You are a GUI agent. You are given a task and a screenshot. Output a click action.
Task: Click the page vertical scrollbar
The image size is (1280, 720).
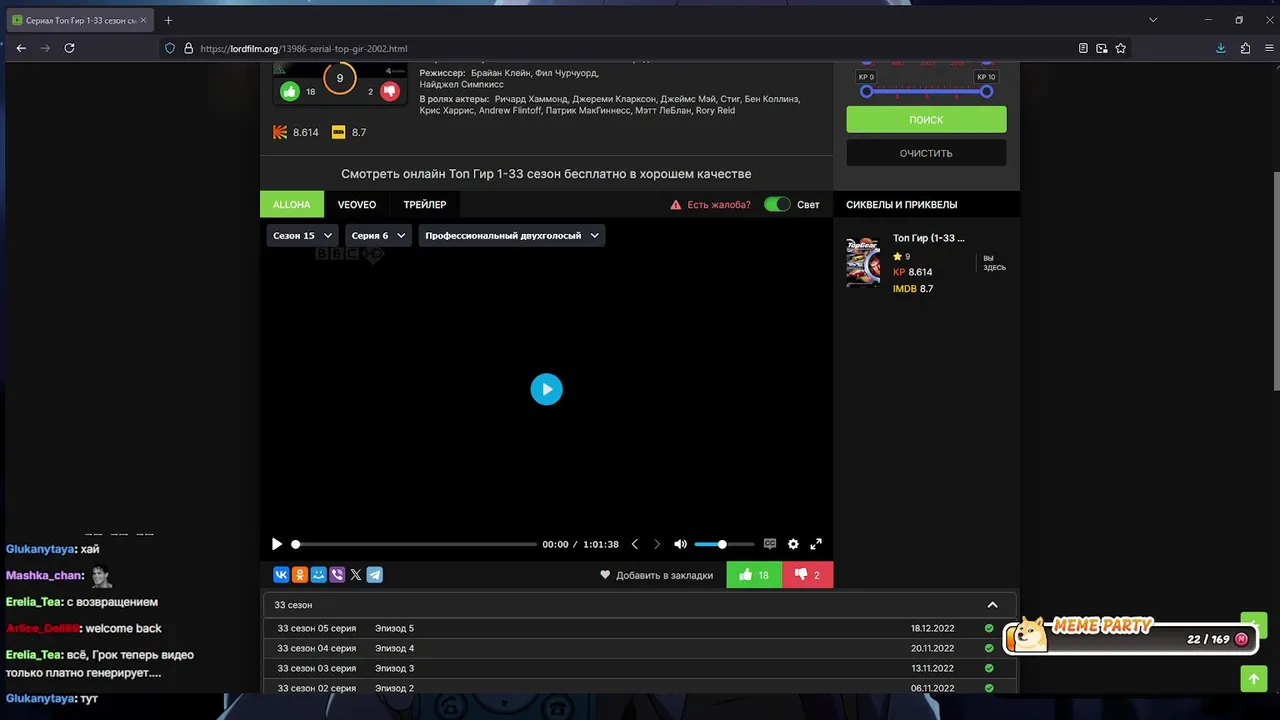[x=1275, y=280]
